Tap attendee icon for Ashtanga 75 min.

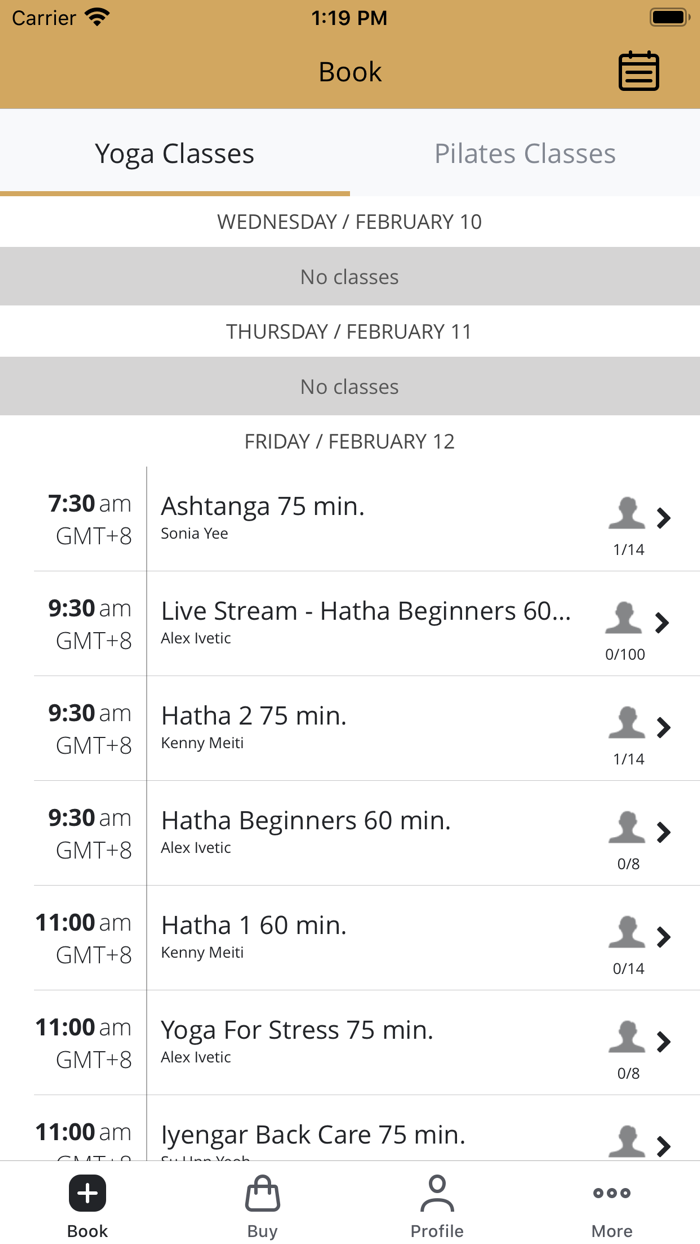(627, 514)
